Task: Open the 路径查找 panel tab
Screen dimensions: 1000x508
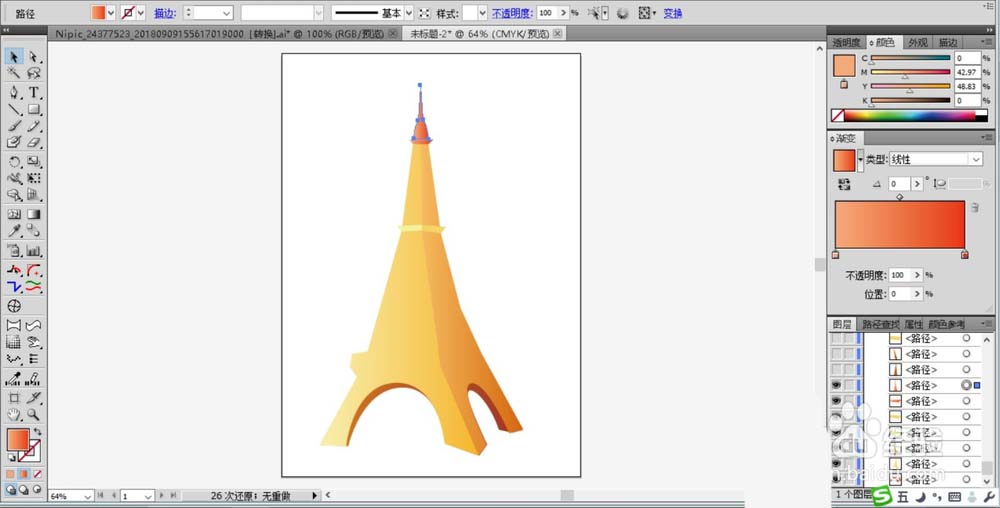Action: coord(881,324)
